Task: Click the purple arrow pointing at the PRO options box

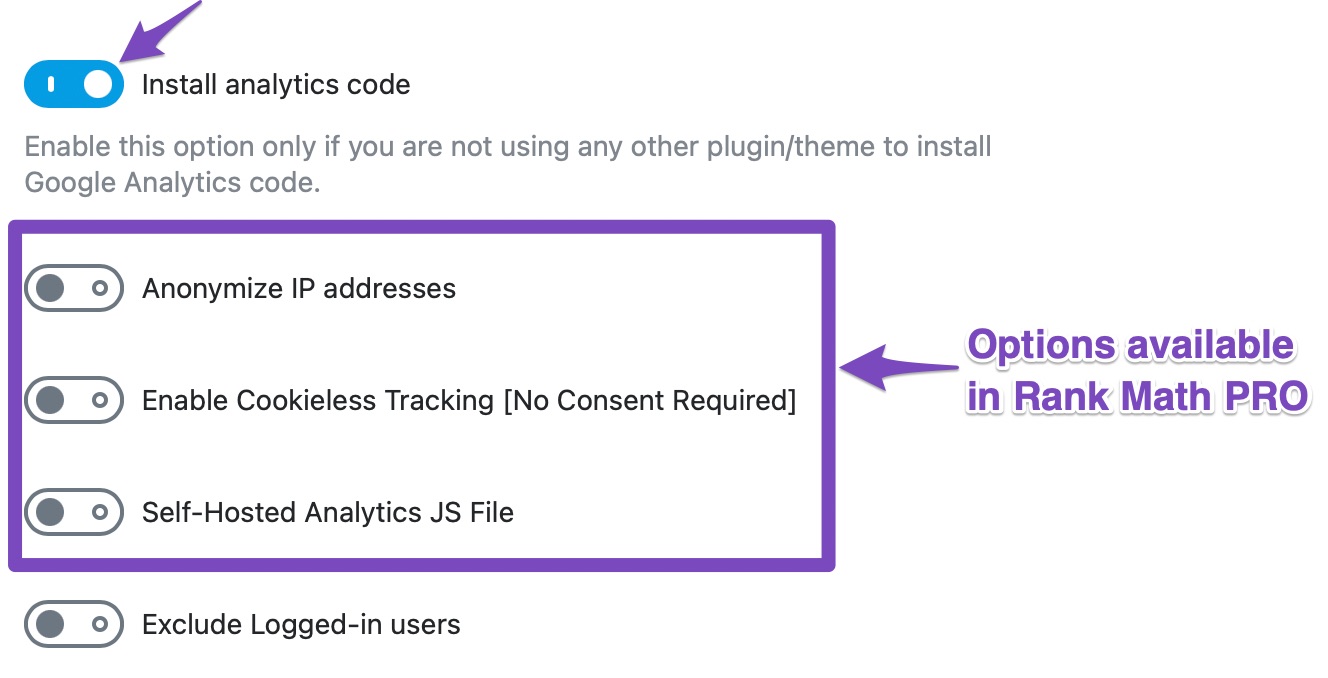Action: coord(896,366)
